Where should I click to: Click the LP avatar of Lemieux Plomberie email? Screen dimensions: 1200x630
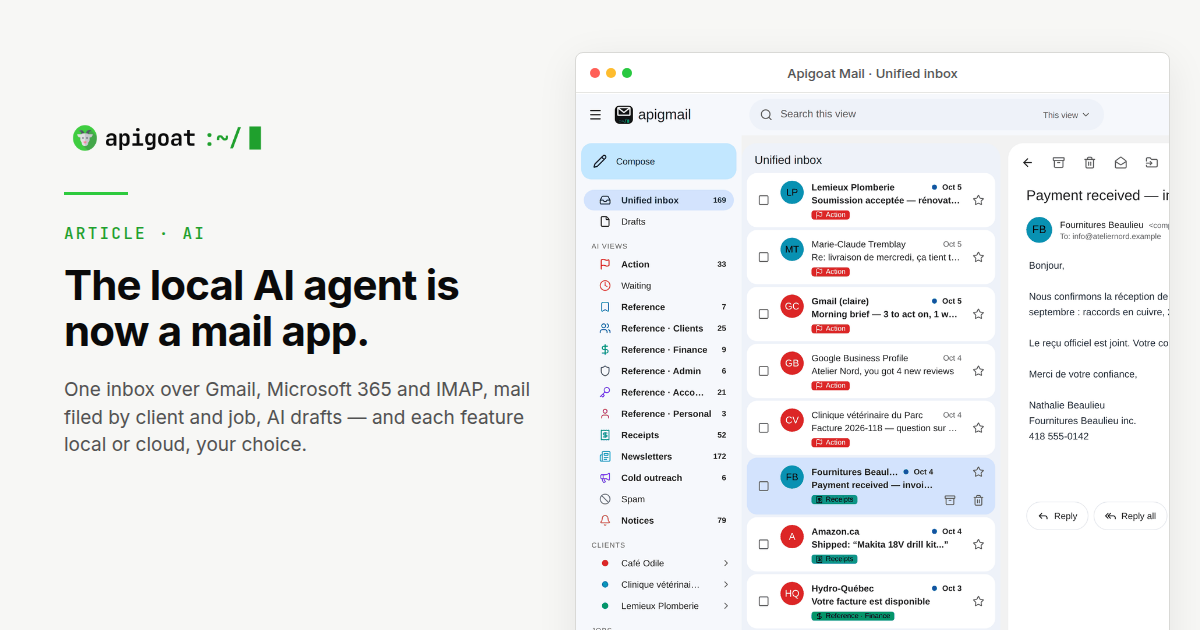coord(792,192)
